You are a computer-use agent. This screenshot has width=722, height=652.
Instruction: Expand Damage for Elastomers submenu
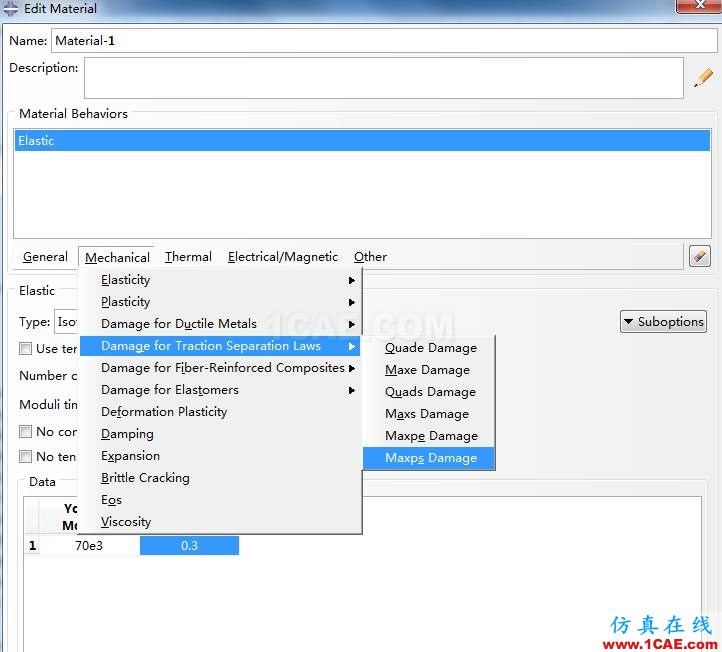click(x=220, y=390)
